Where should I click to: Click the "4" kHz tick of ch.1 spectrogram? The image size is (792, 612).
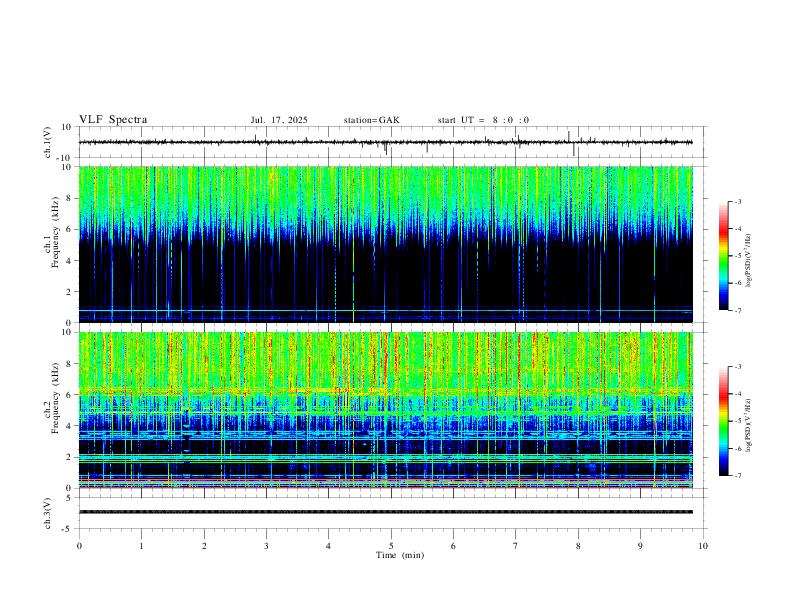70,261
